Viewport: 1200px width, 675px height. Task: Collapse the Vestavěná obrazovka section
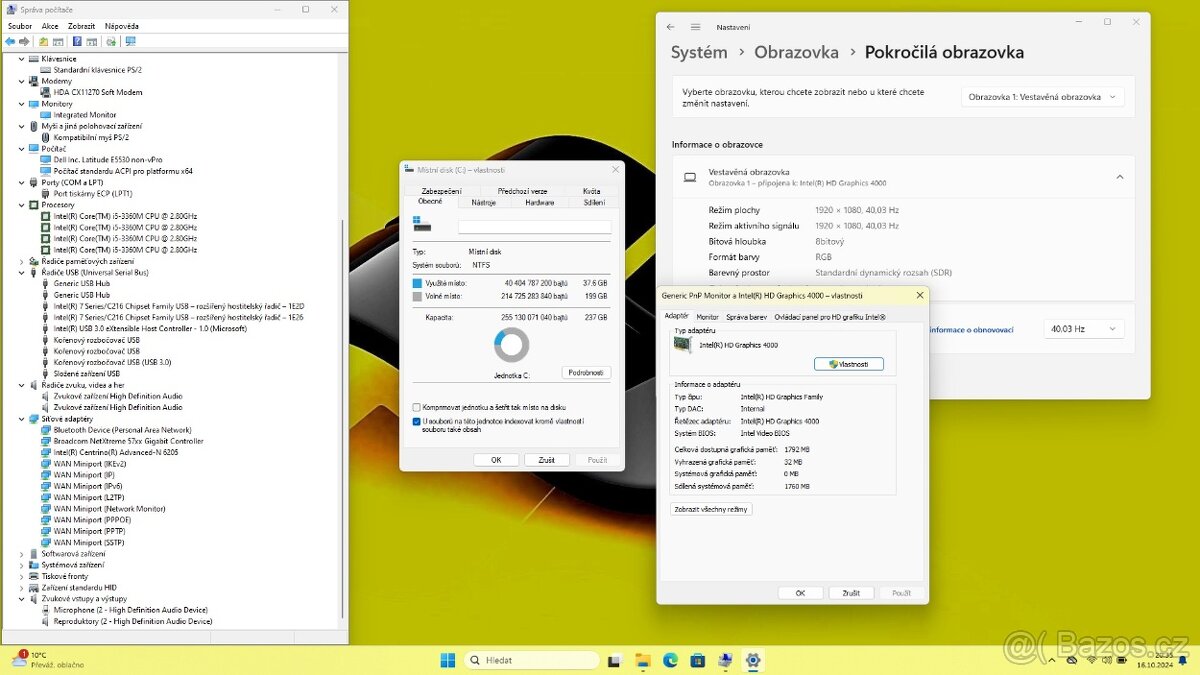coord(1119,176)
